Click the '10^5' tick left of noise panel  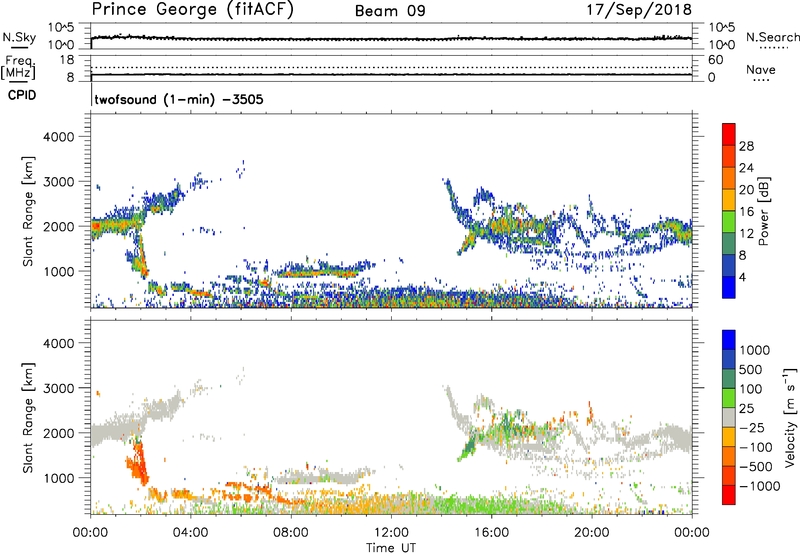point(61,28)
